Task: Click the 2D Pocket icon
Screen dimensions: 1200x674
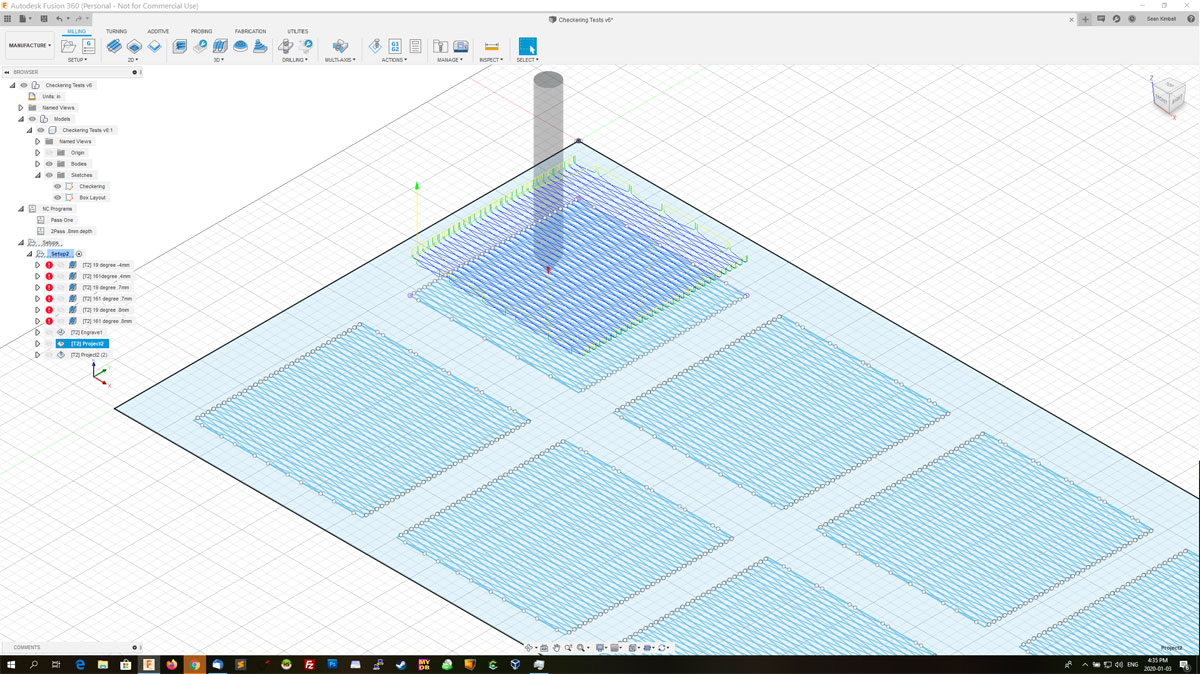Action: coord(134,46)
